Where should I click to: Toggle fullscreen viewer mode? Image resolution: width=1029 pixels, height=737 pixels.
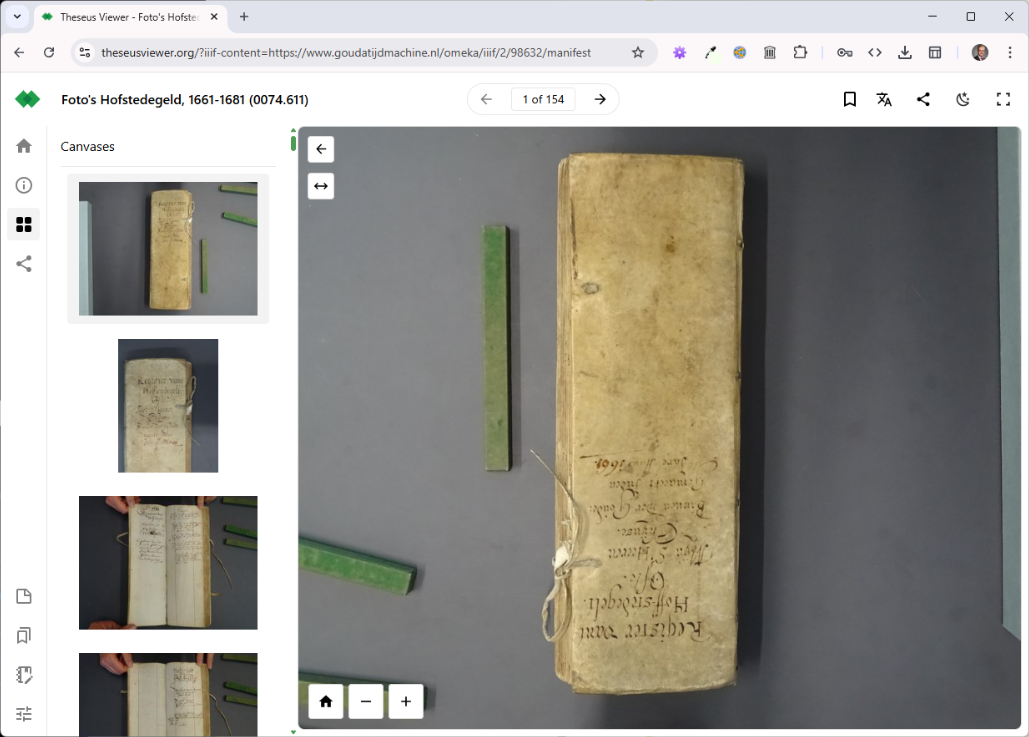coord(1003,99)
